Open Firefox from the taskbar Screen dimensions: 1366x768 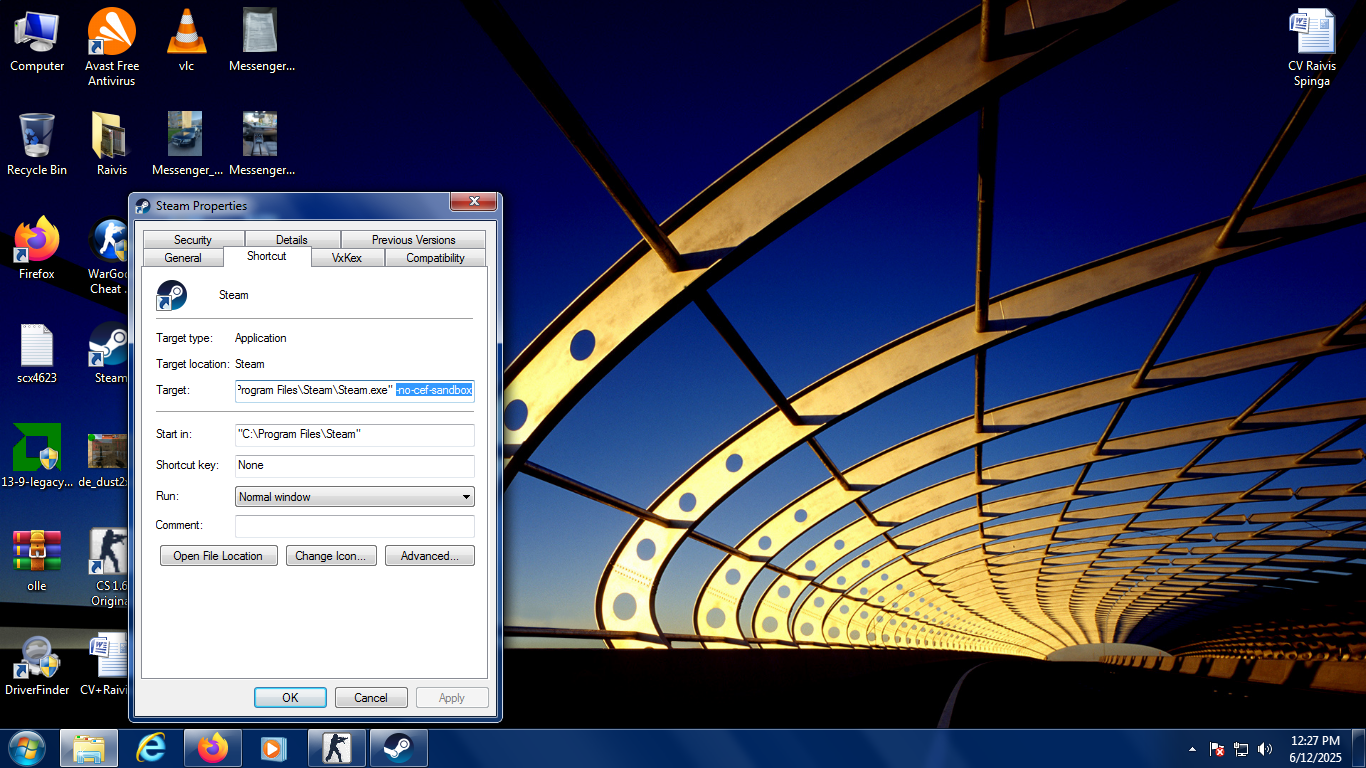(x=213, y=748)
